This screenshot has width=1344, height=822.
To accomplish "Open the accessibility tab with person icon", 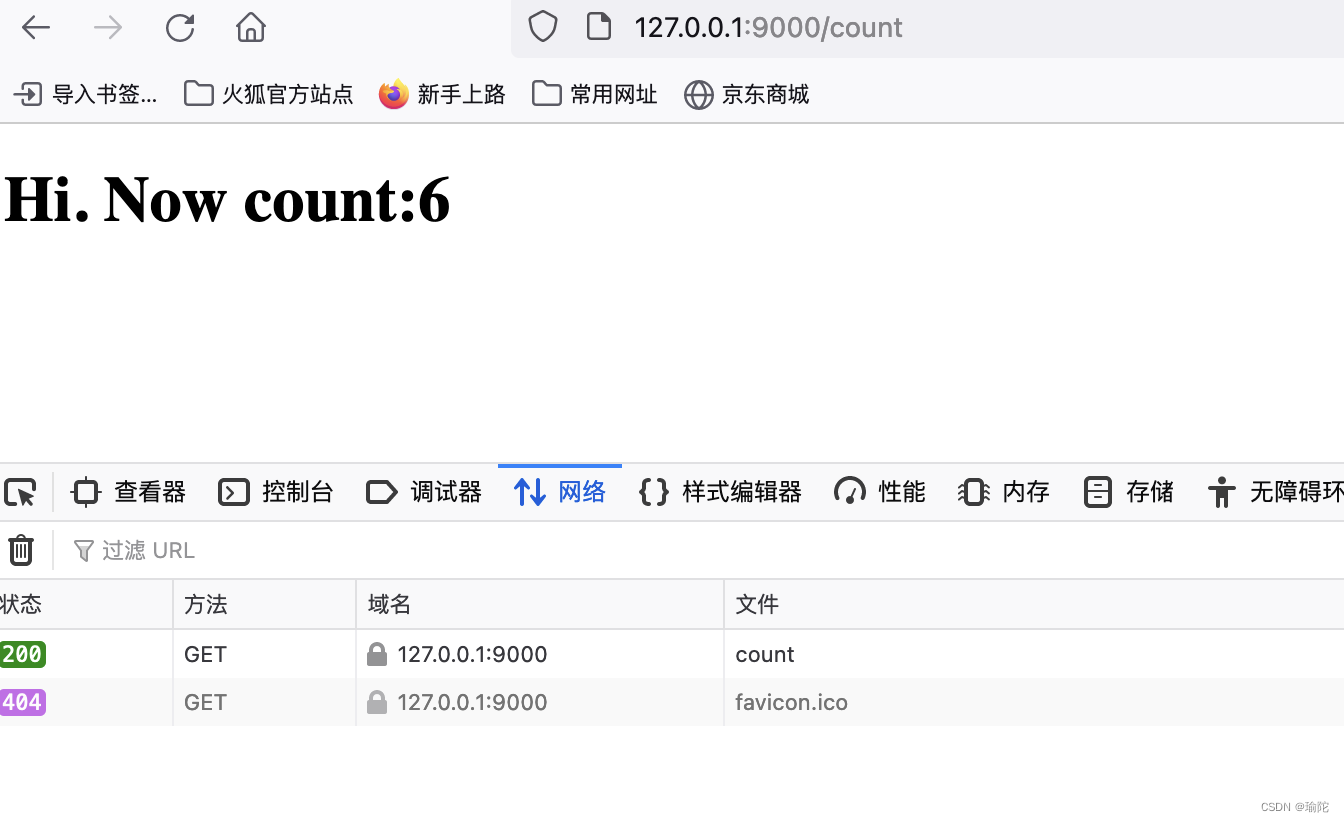I will (x=1274, y=492).
